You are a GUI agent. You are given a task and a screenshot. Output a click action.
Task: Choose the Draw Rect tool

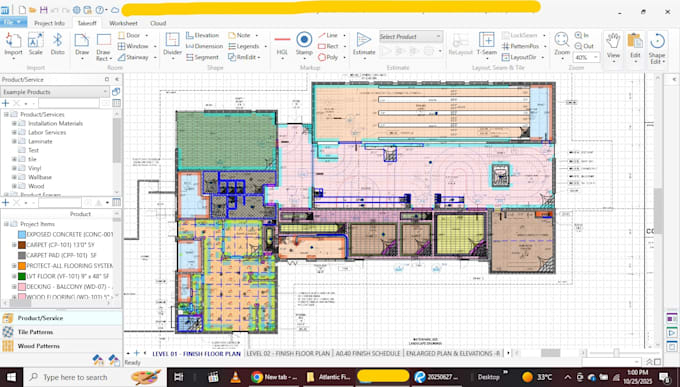click(104, 47)
